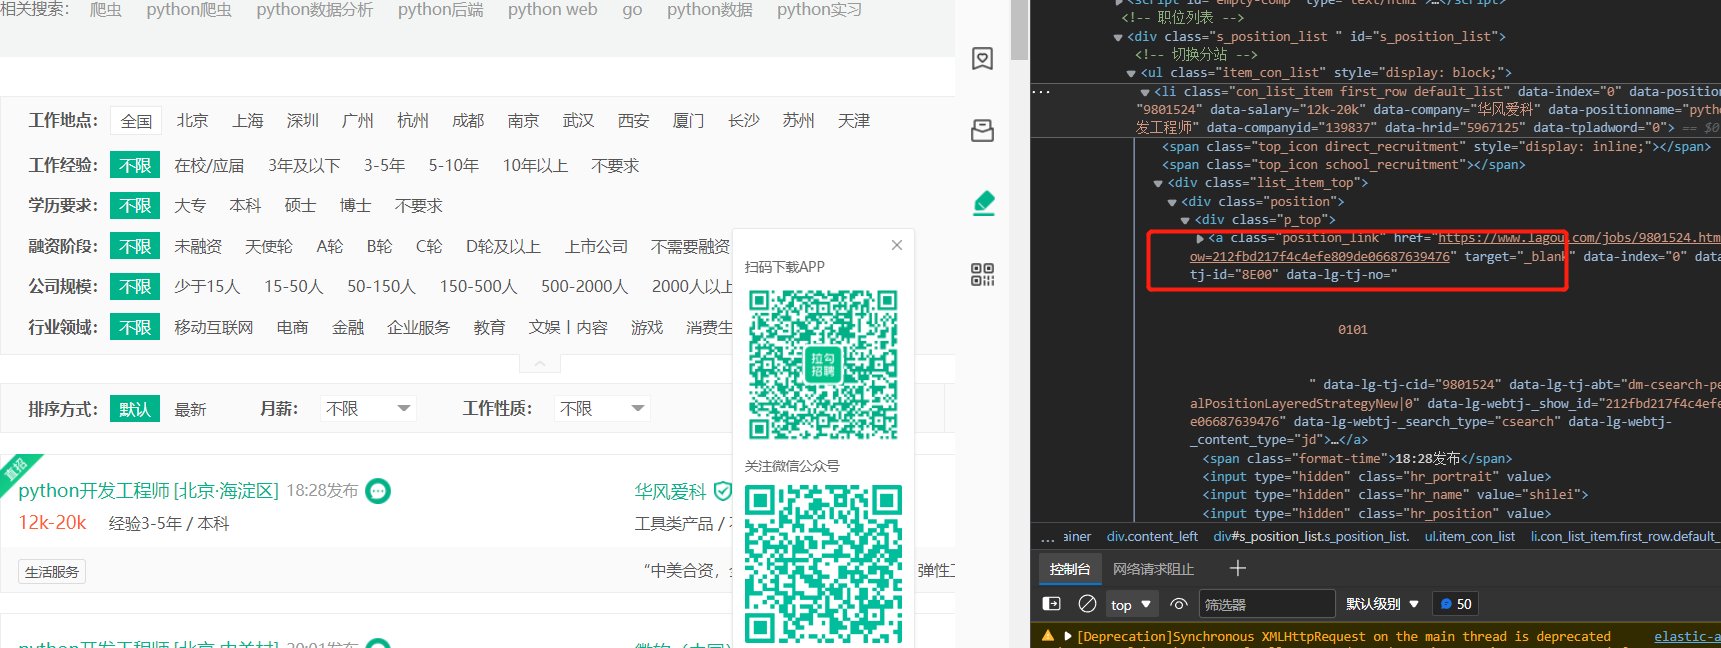The width and height of the screenshot is (1721, 648).
Task: Open the elastic-a source link in console
Action: pyautogui.click(x=1687, y=636)
